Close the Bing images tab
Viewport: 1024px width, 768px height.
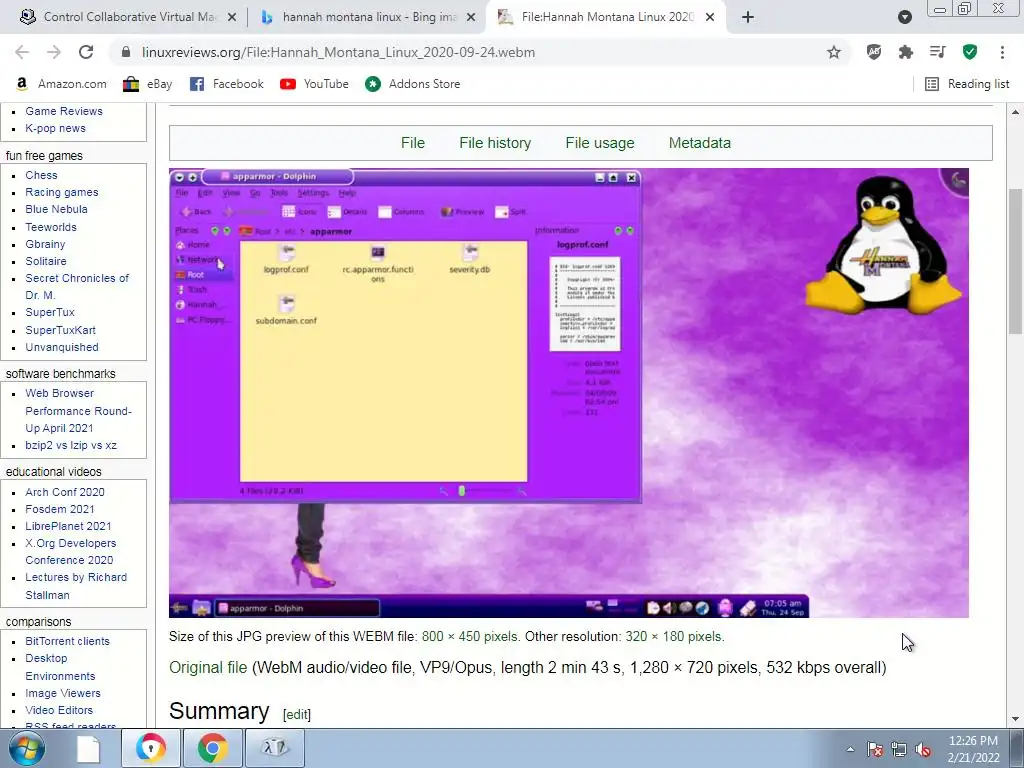pos(471,17)
